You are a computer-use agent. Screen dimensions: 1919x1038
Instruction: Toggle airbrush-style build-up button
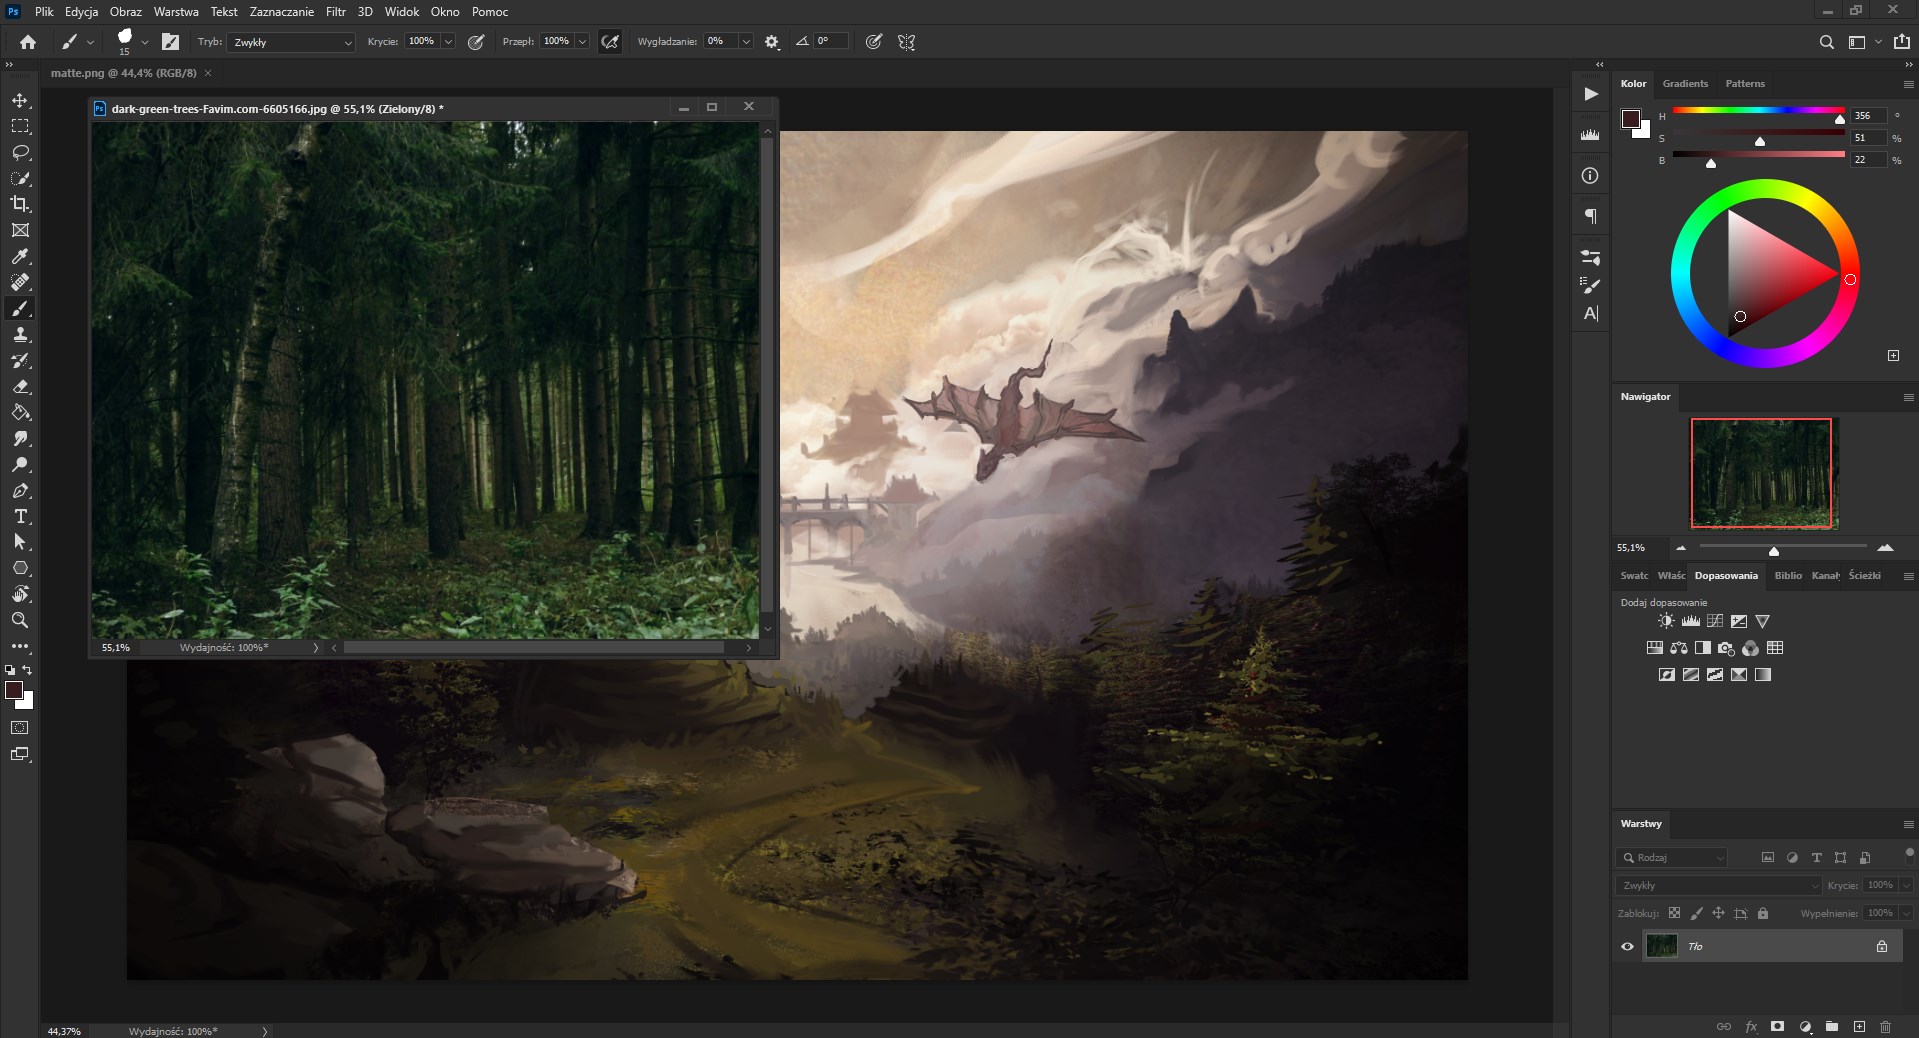610,42
